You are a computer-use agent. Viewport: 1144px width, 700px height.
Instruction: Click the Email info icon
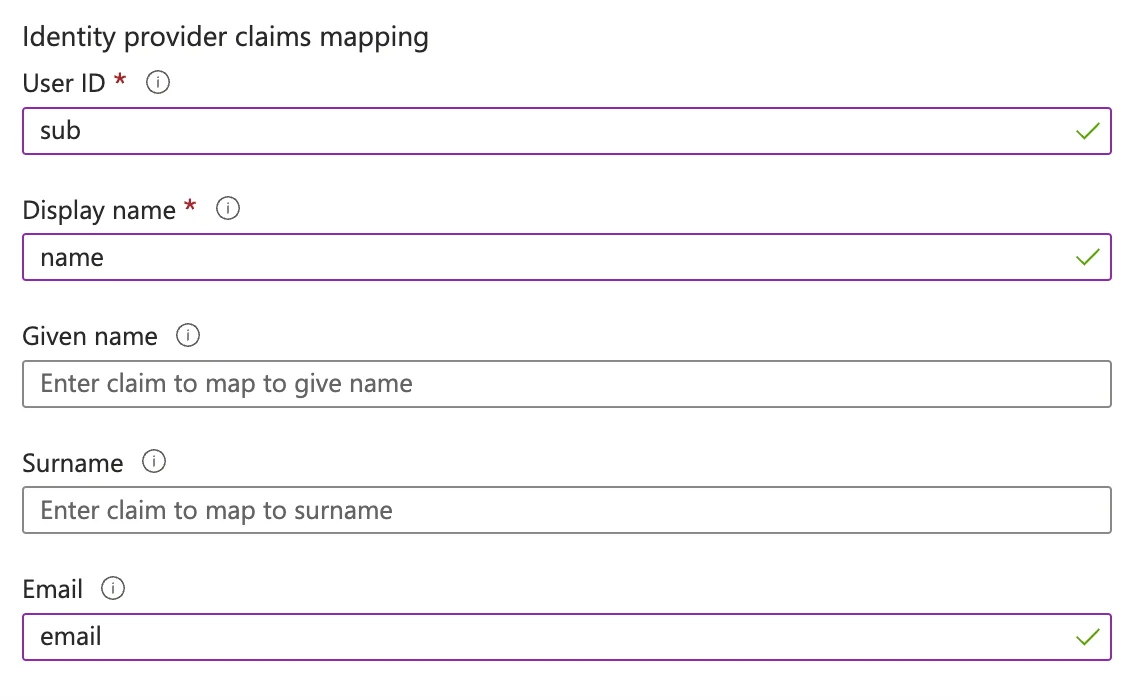[x=113, y=589]
